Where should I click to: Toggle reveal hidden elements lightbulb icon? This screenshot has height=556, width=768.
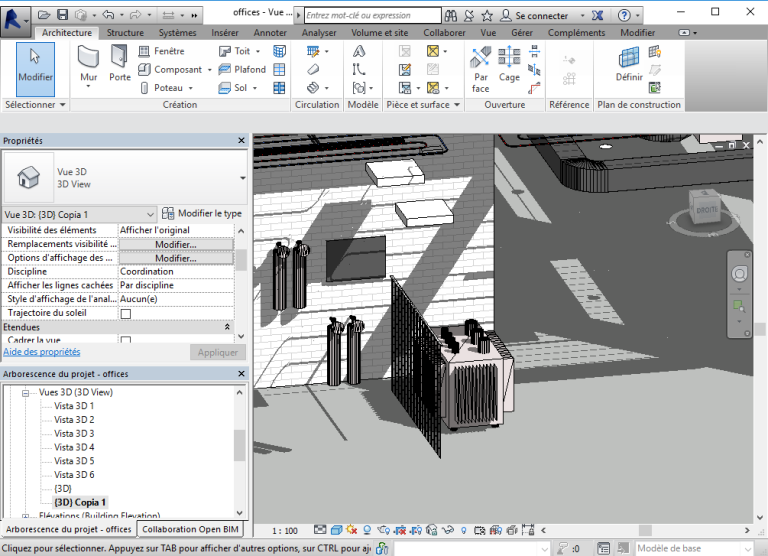point(463,530)
